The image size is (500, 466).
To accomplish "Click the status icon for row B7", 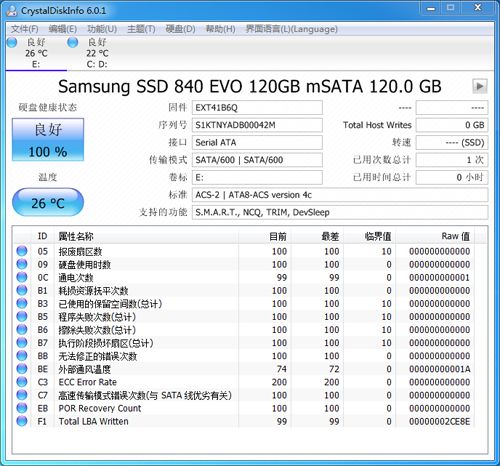I will [22, 342].
